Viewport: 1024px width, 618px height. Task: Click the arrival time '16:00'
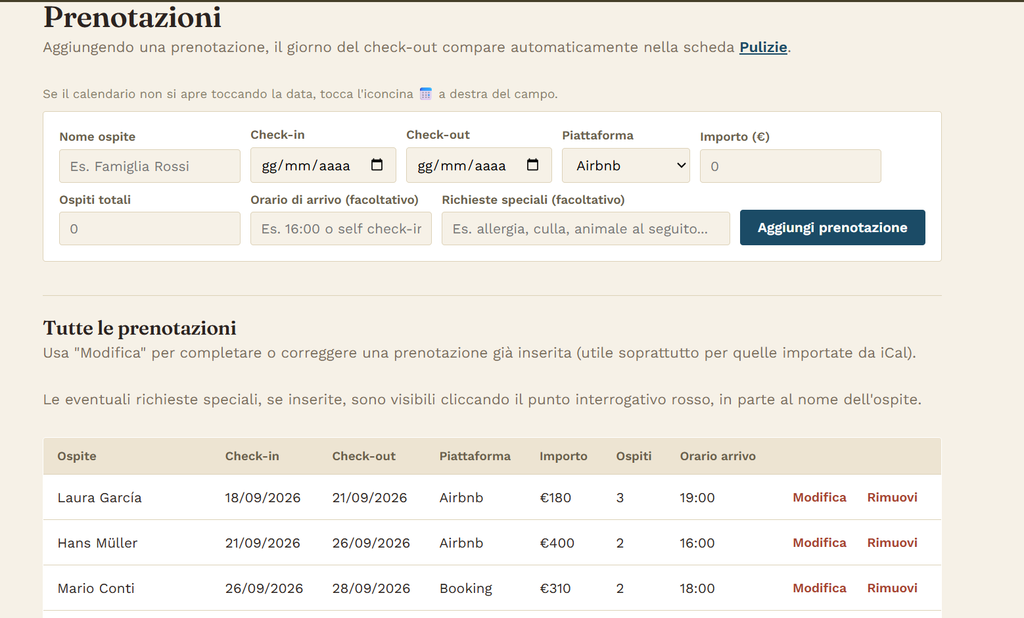click(697, 543)
